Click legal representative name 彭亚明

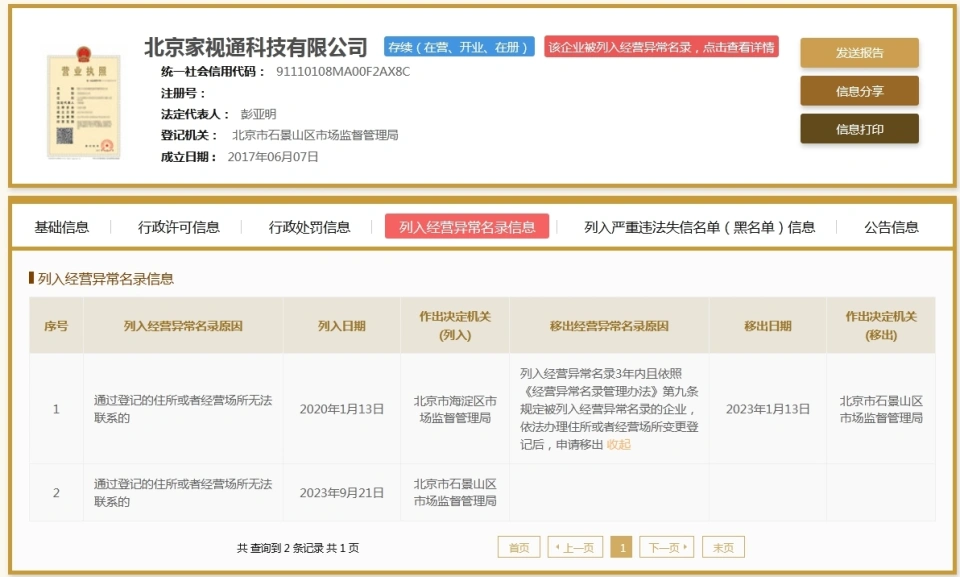click(258, 114)
